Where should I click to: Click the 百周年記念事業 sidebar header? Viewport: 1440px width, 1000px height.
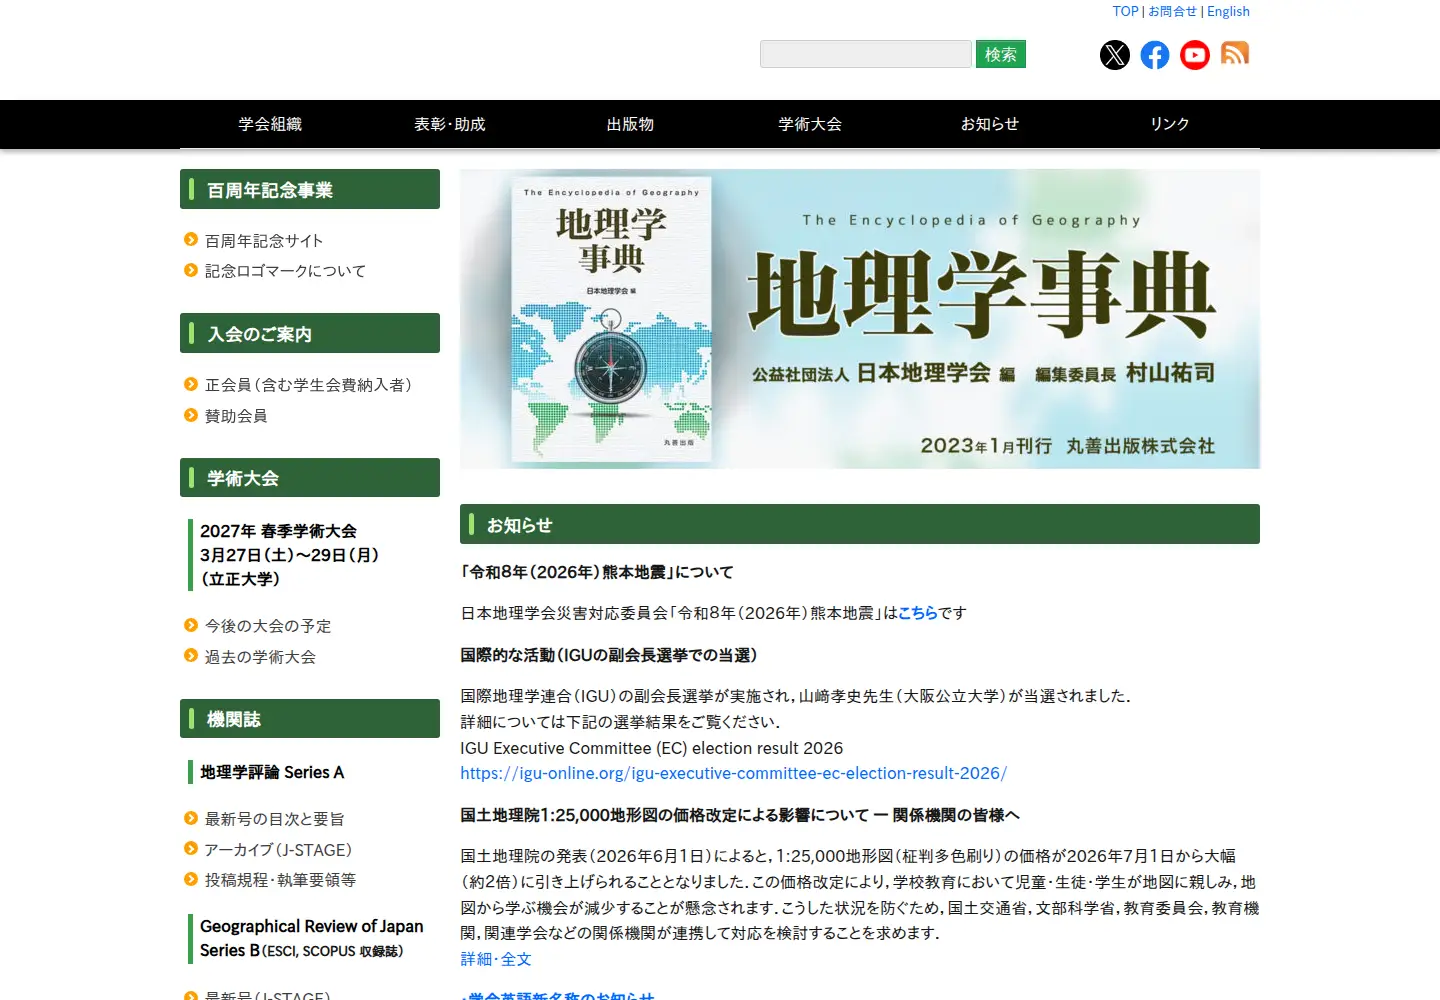click(310, 189)
